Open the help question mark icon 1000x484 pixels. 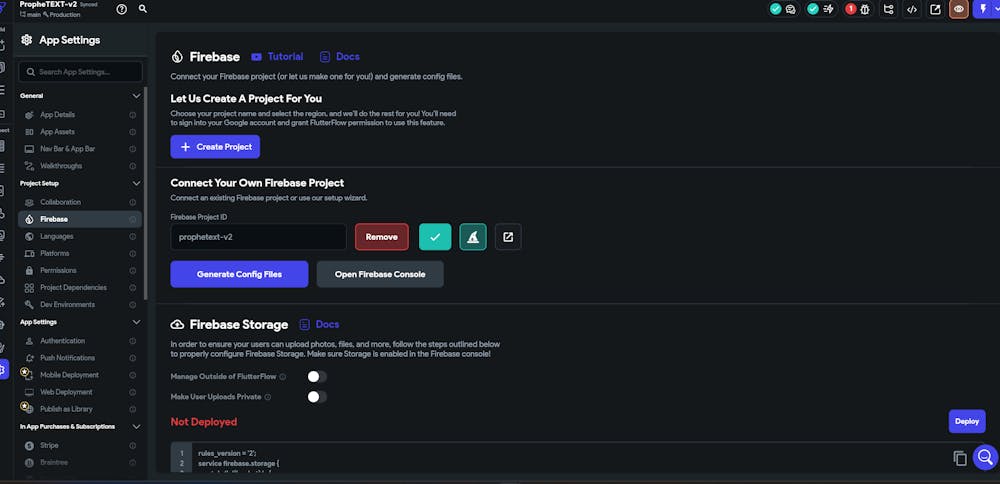(x=122, y=9)
